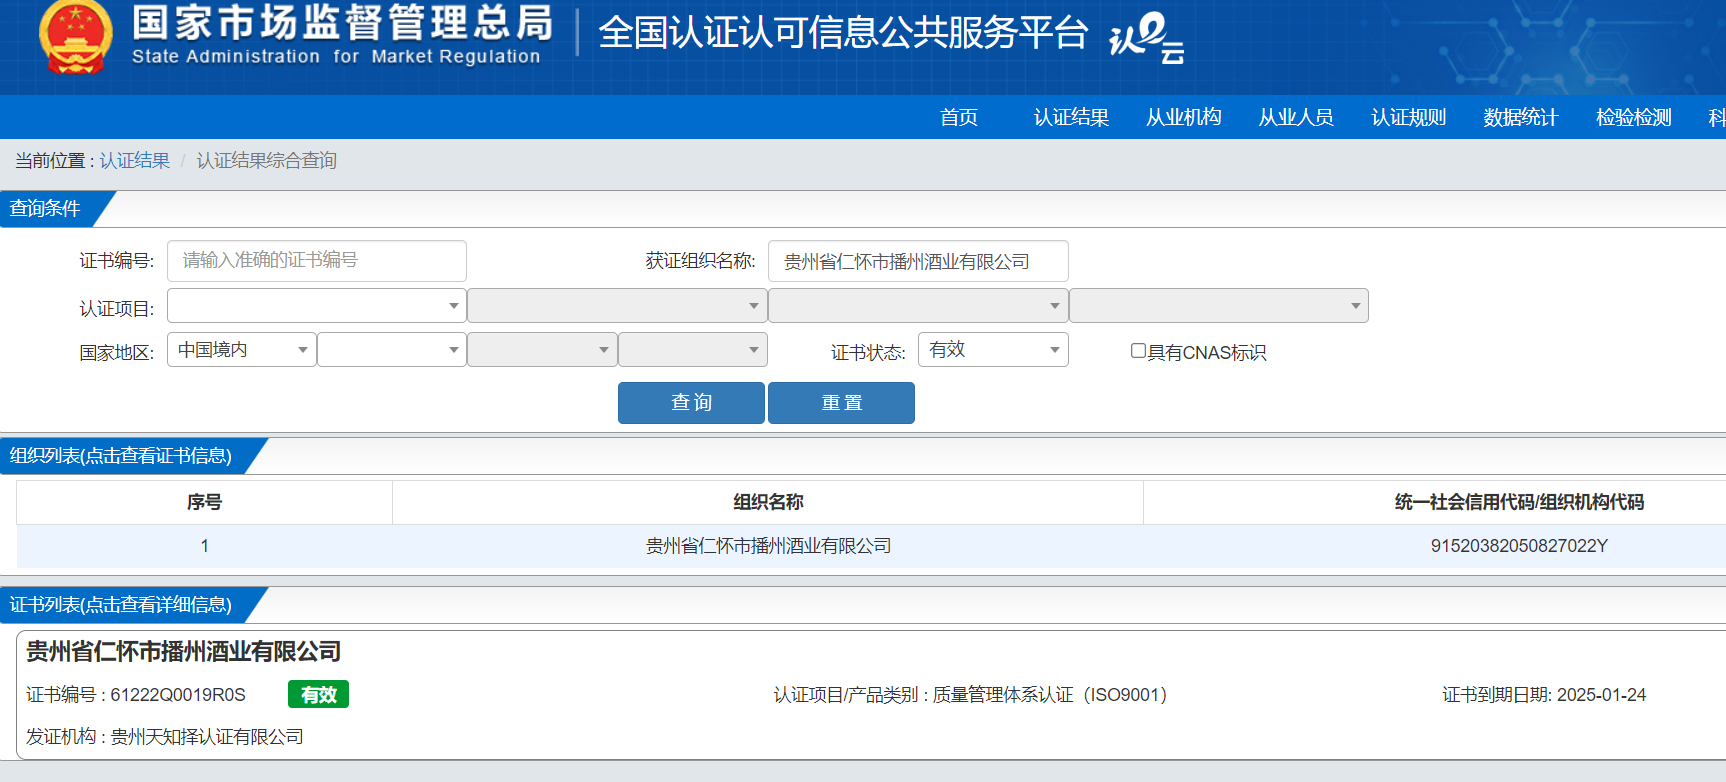Expand the third 认证项目 dropdown

[918, 305]
